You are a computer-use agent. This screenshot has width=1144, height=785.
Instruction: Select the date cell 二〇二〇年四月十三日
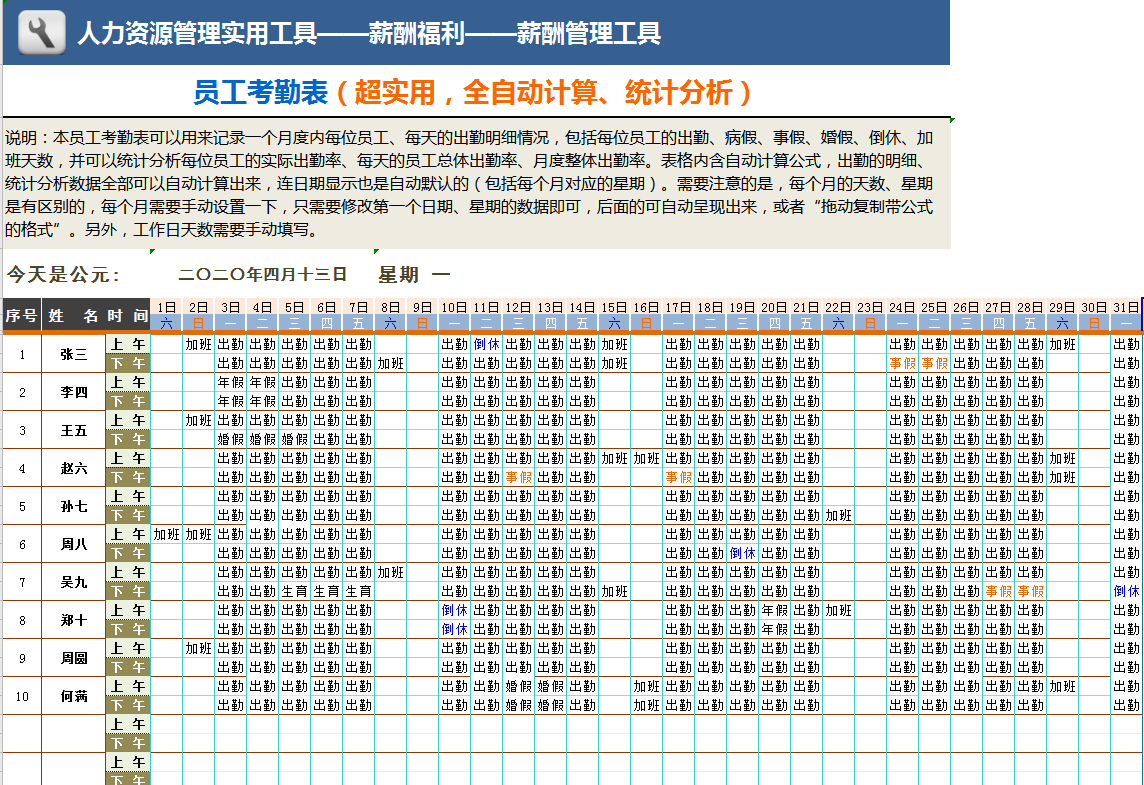(263, 274)
